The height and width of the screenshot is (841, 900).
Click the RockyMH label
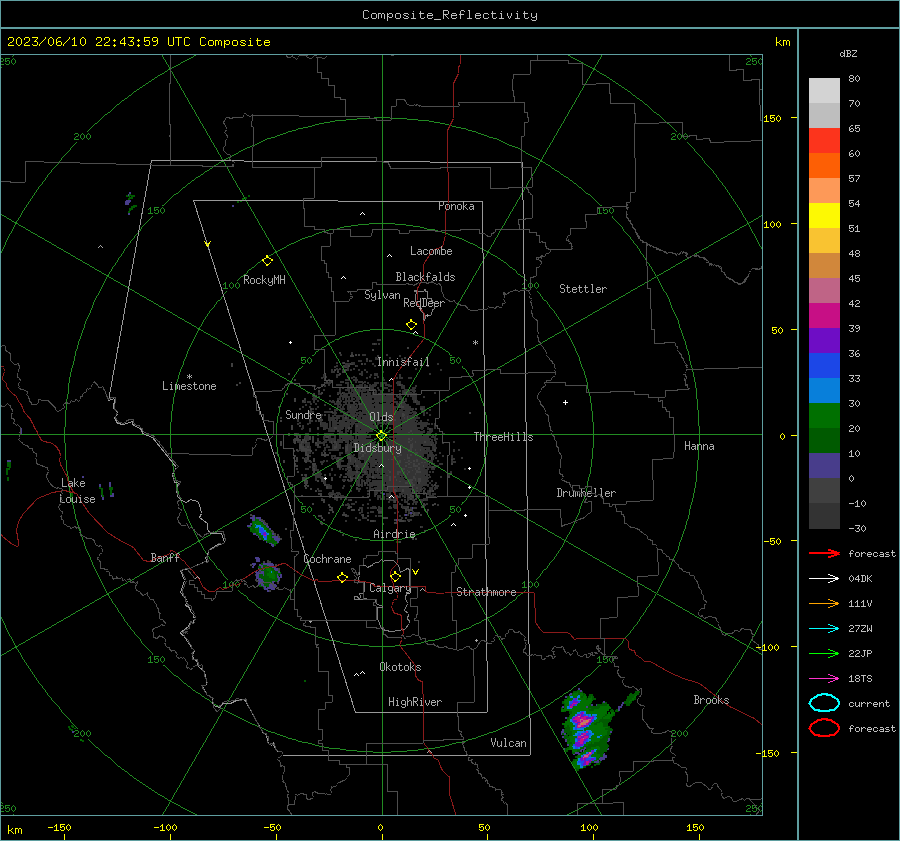click(x=264, y=280)
